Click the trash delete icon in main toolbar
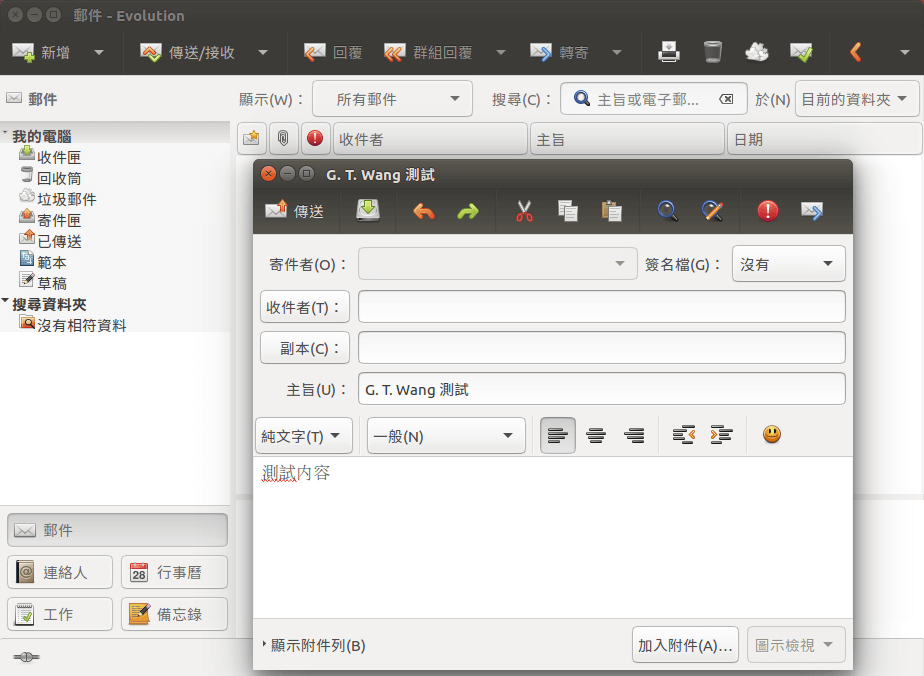This screenshot has width=924, height=676. pyautogui.click(x=713, y=52)
